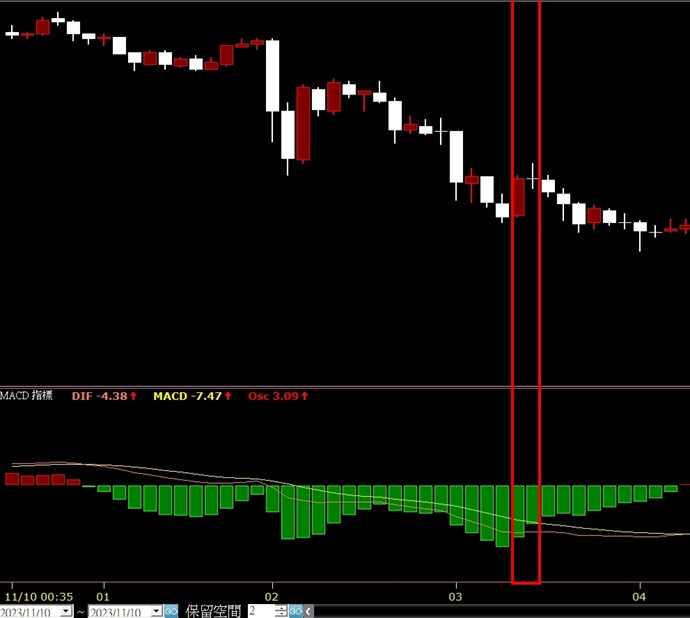Increase 保留空間 value with the up arrow

click(281, 607)
